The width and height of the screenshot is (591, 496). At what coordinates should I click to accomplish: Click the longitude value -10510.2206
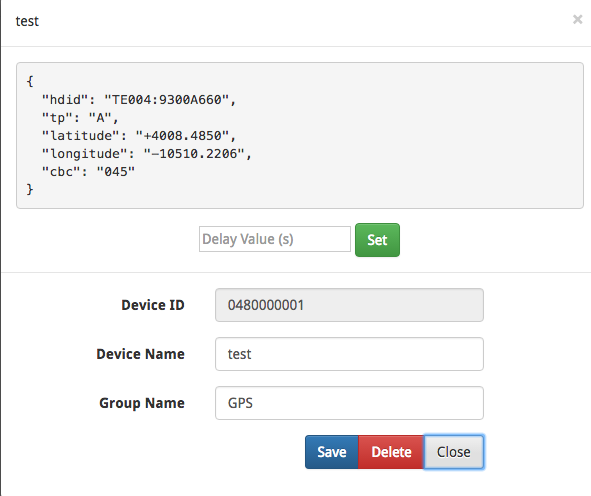pyautogui.click(x=194, y=154)
